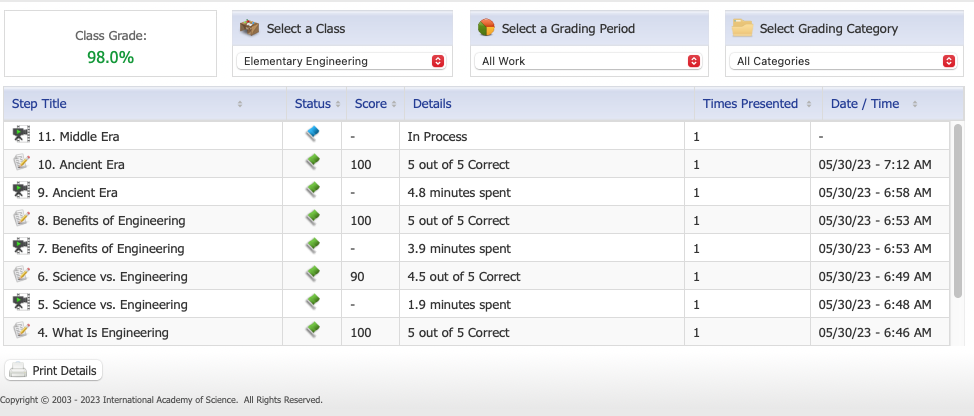Click the pie chart icon by Select a Grading Period
974x416 pixels.
point(487,28)
